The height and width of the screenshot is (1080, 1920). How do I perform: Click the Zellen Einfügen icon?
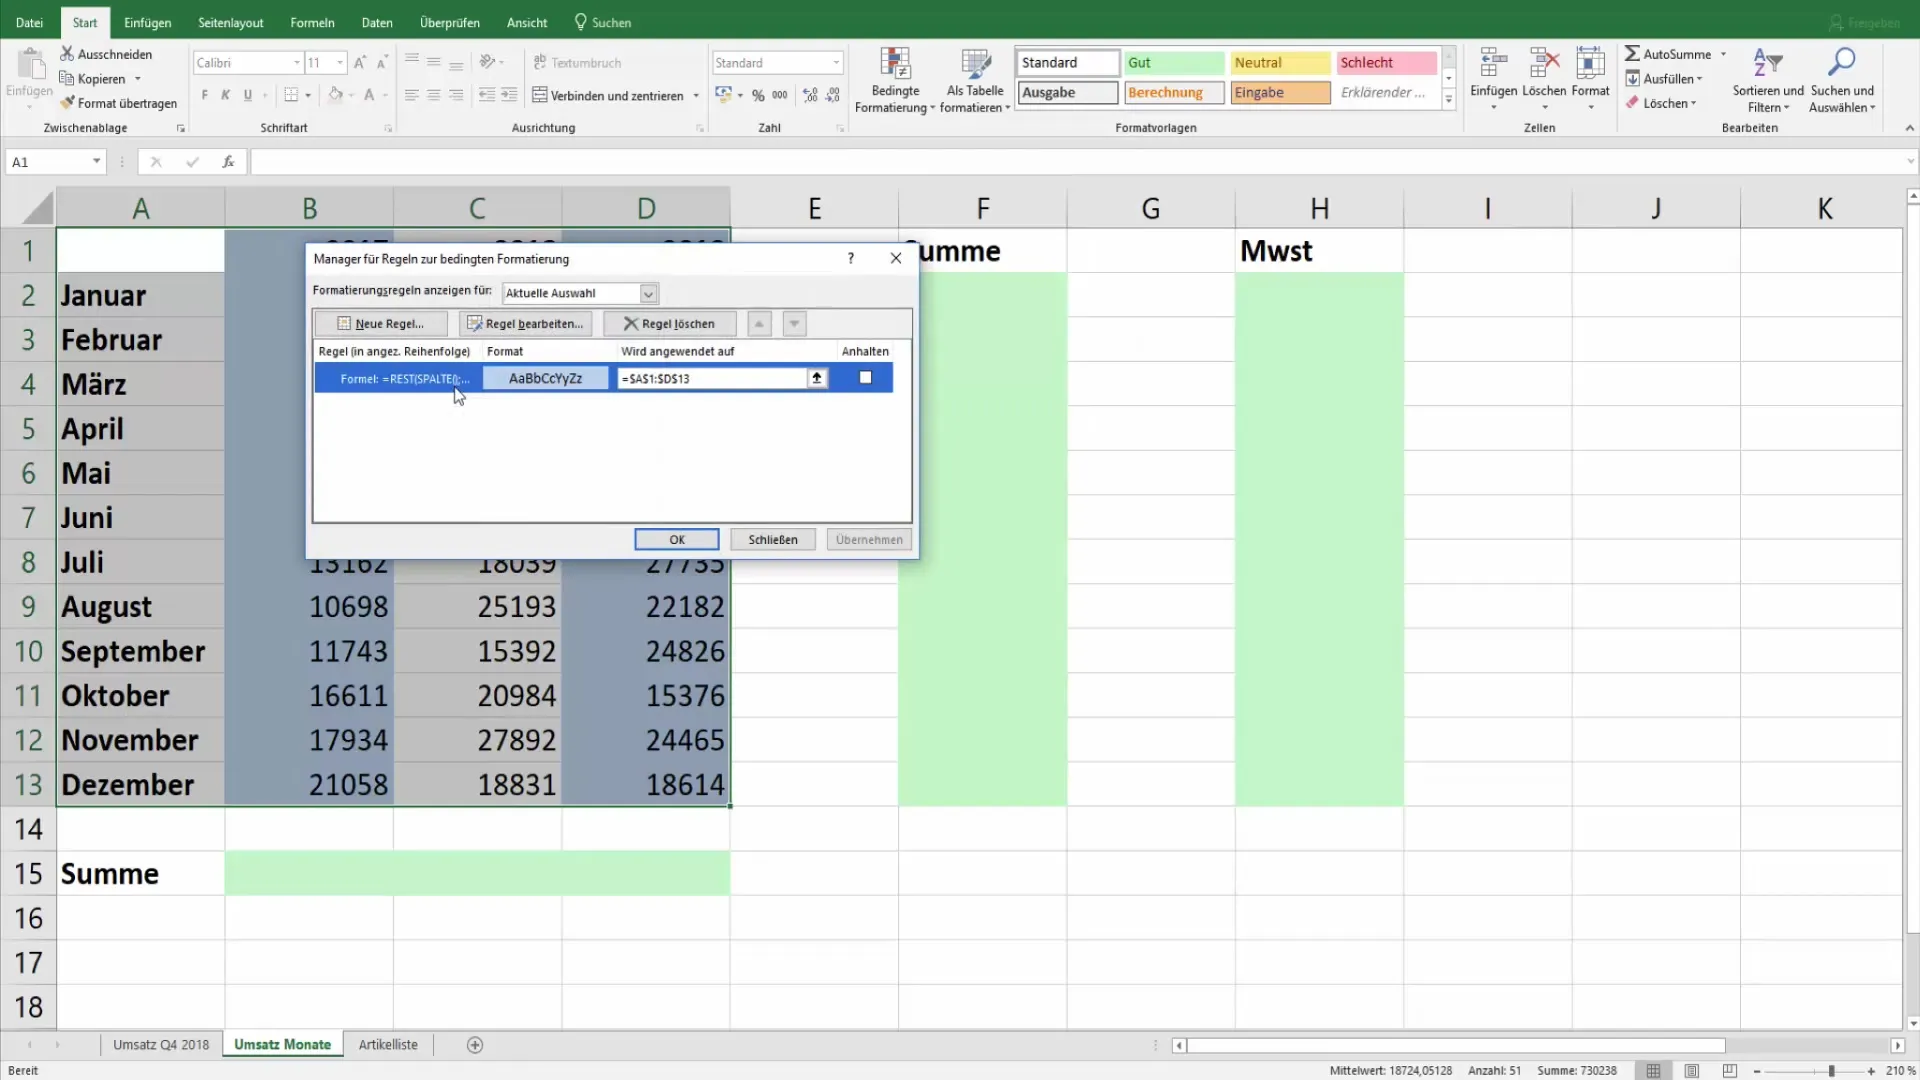(x=1493, y=63)
